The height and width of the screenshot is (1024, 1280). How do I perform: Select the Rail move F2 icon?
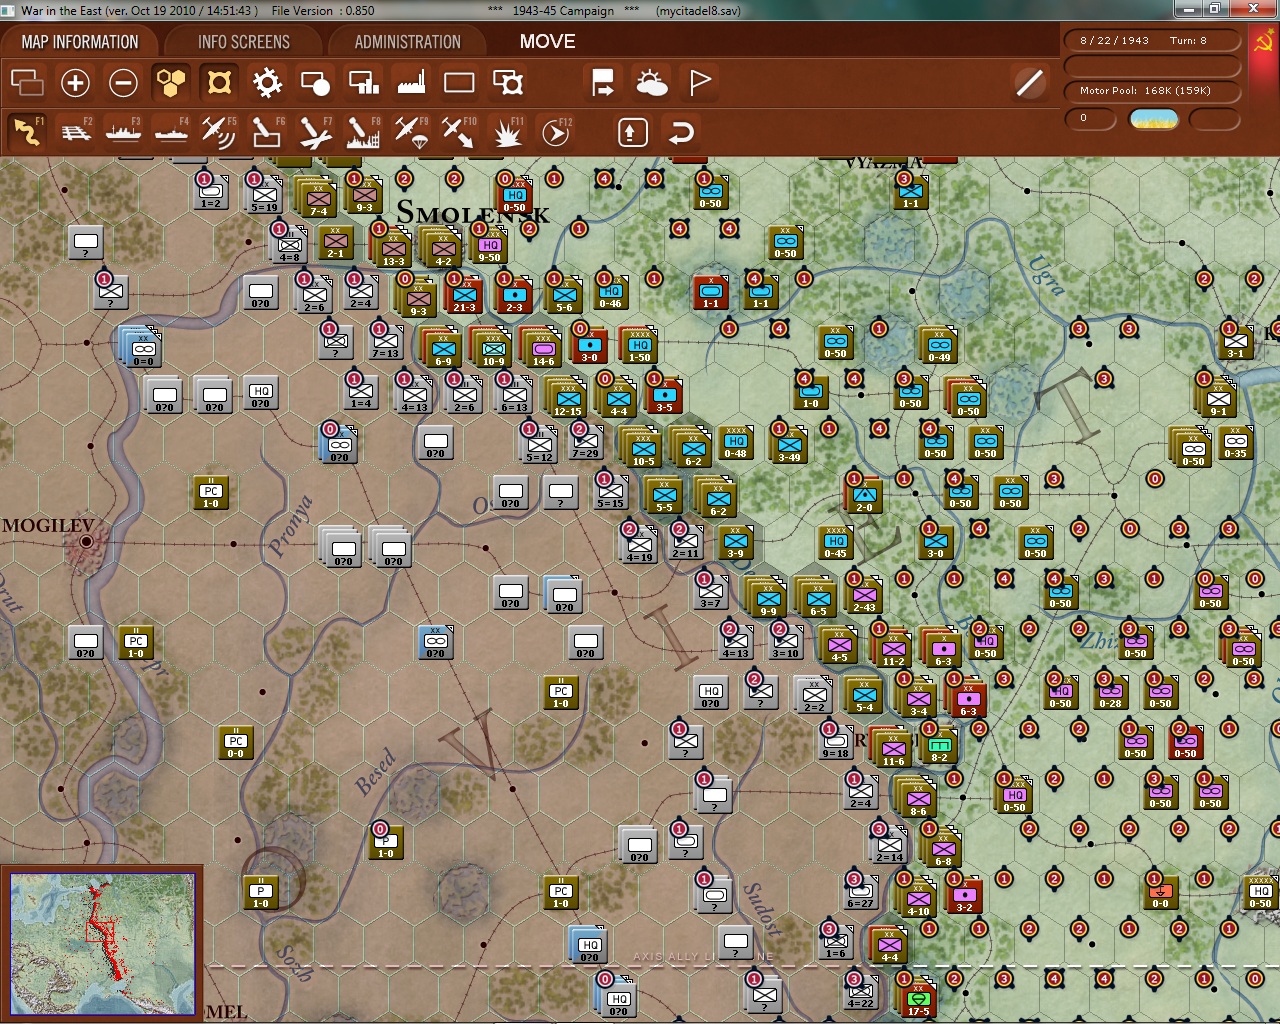tap(76, 132)
